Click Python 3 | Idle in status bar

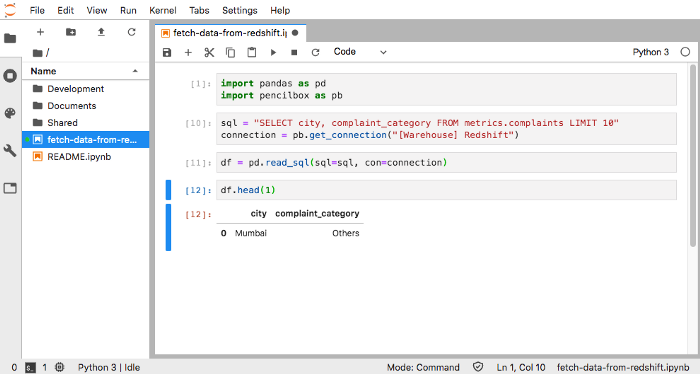[109, 367]
